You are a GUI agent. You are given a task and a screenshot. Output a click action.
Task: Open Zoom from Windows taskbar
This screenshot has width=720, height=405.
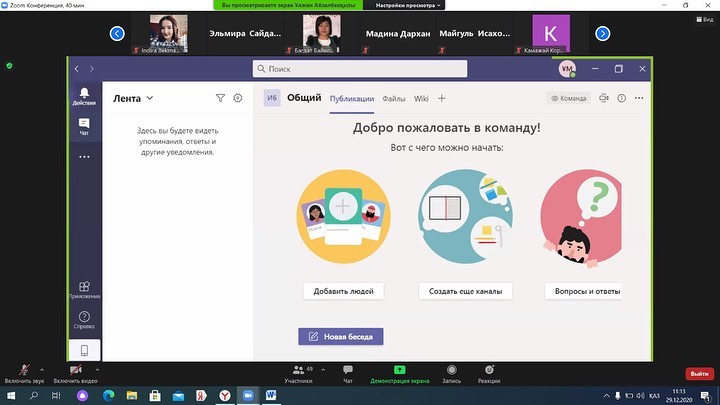[x=248, y=395]
